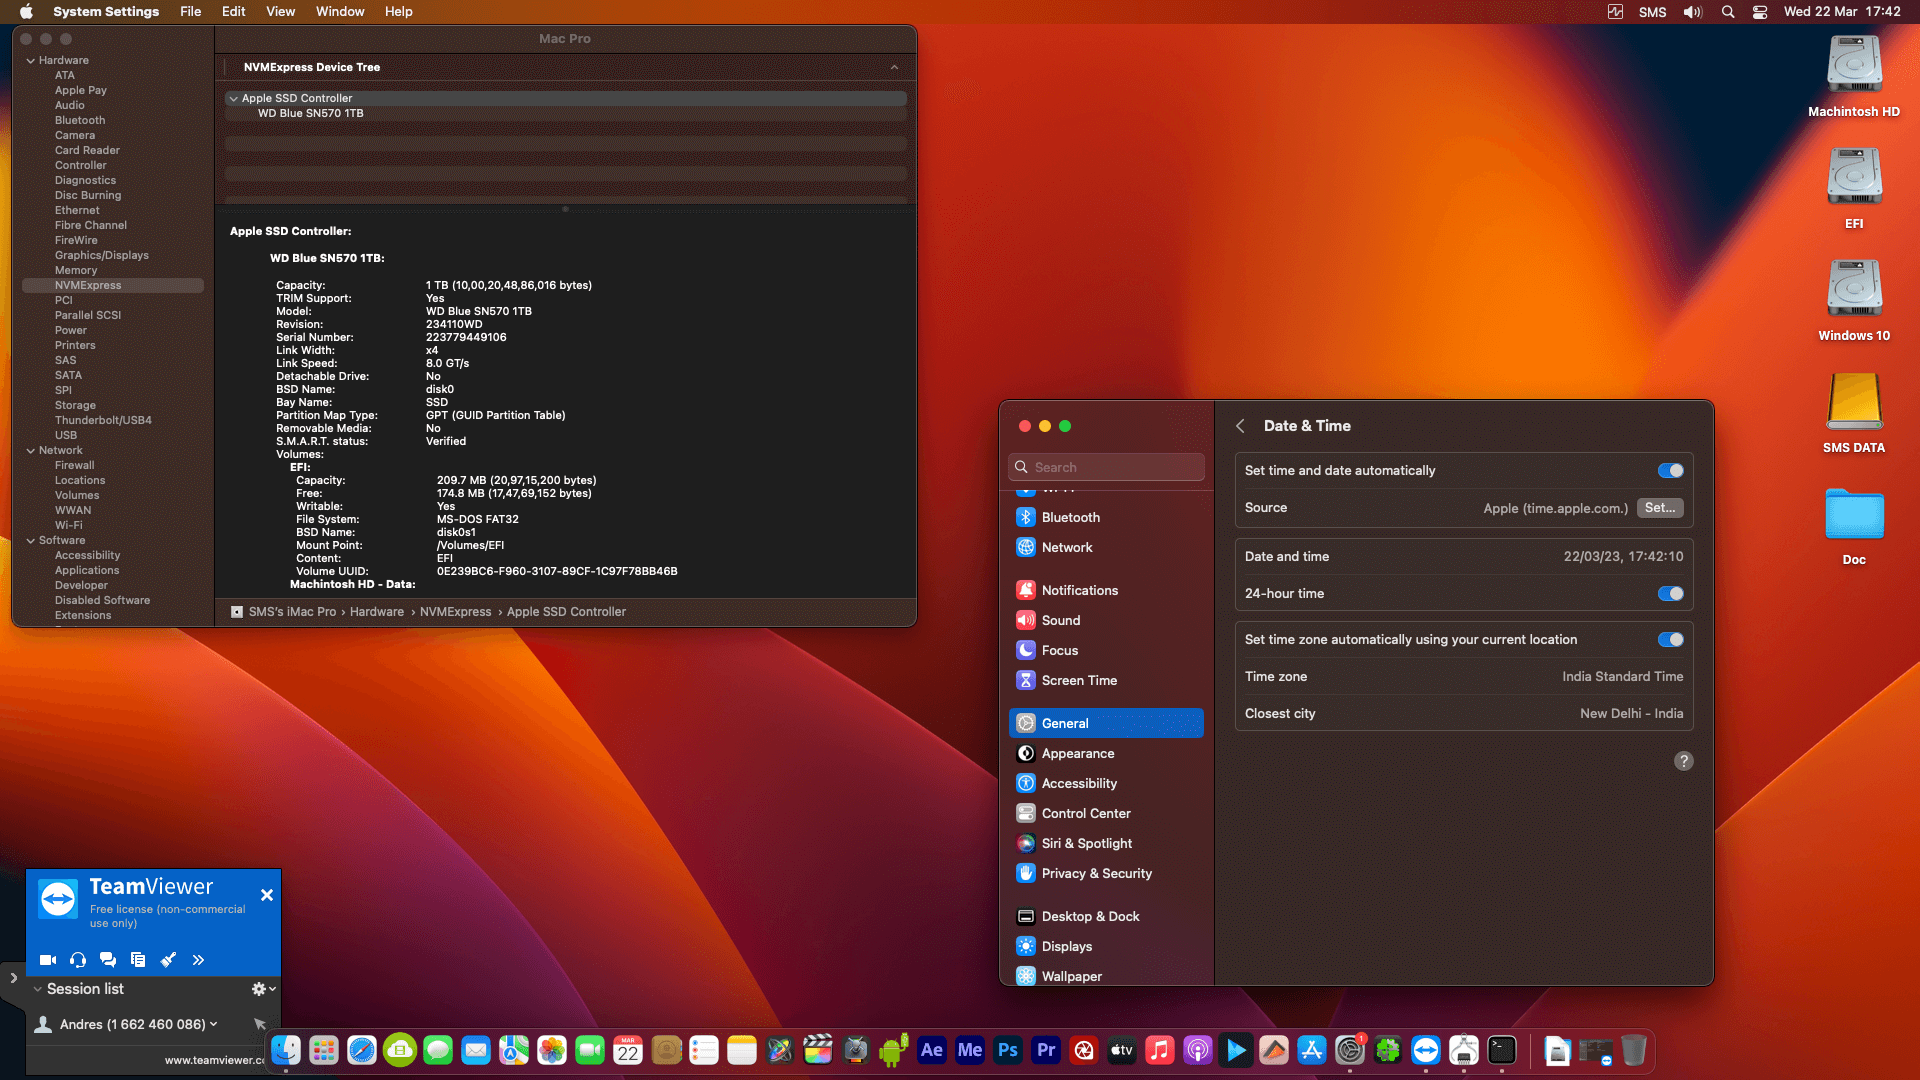Open Machintosh HD desktop drive
1920x1080 pixels.
(1854, 65)
